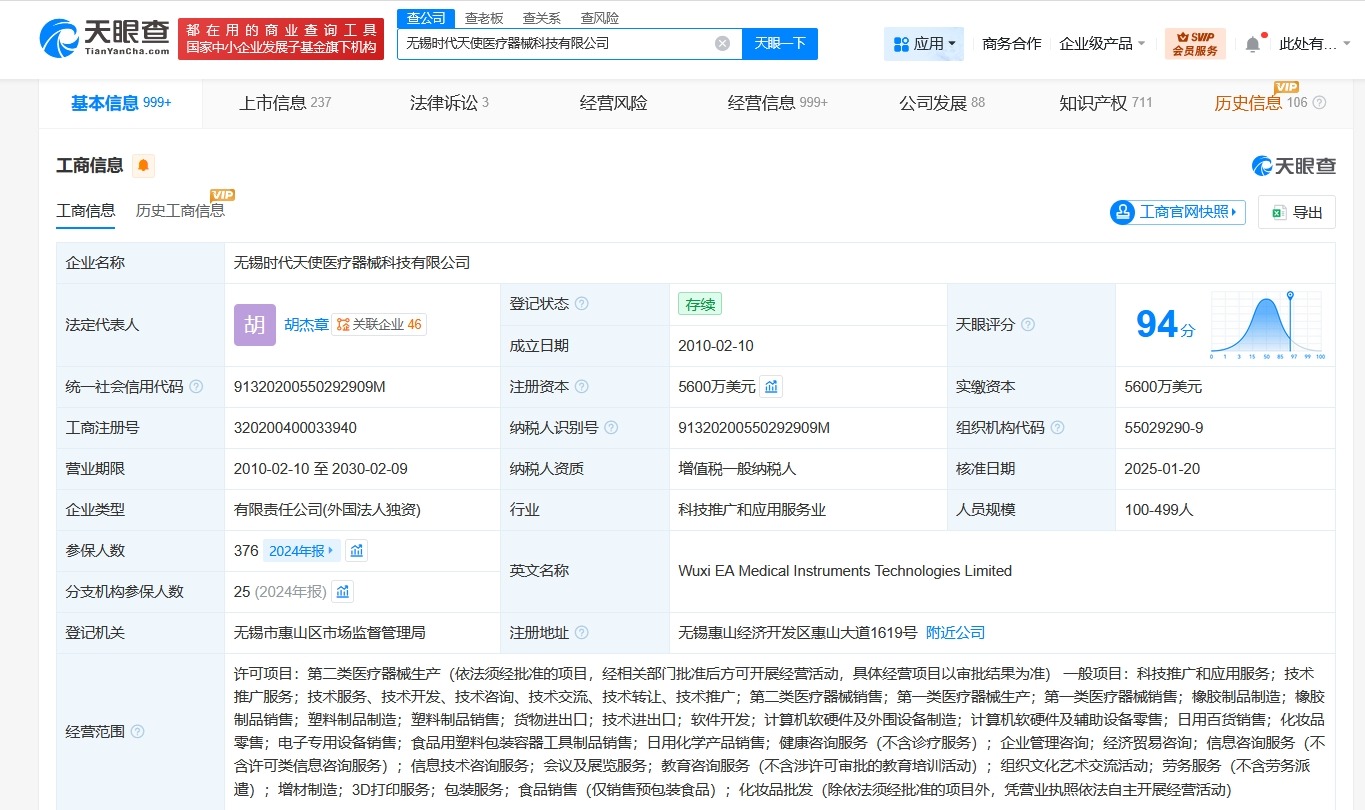The width and height of the screenshot is (1365, 810).
Task: Open the 知识产权 711 tab
Action: pyautogui.click(x=1098, y=101)
